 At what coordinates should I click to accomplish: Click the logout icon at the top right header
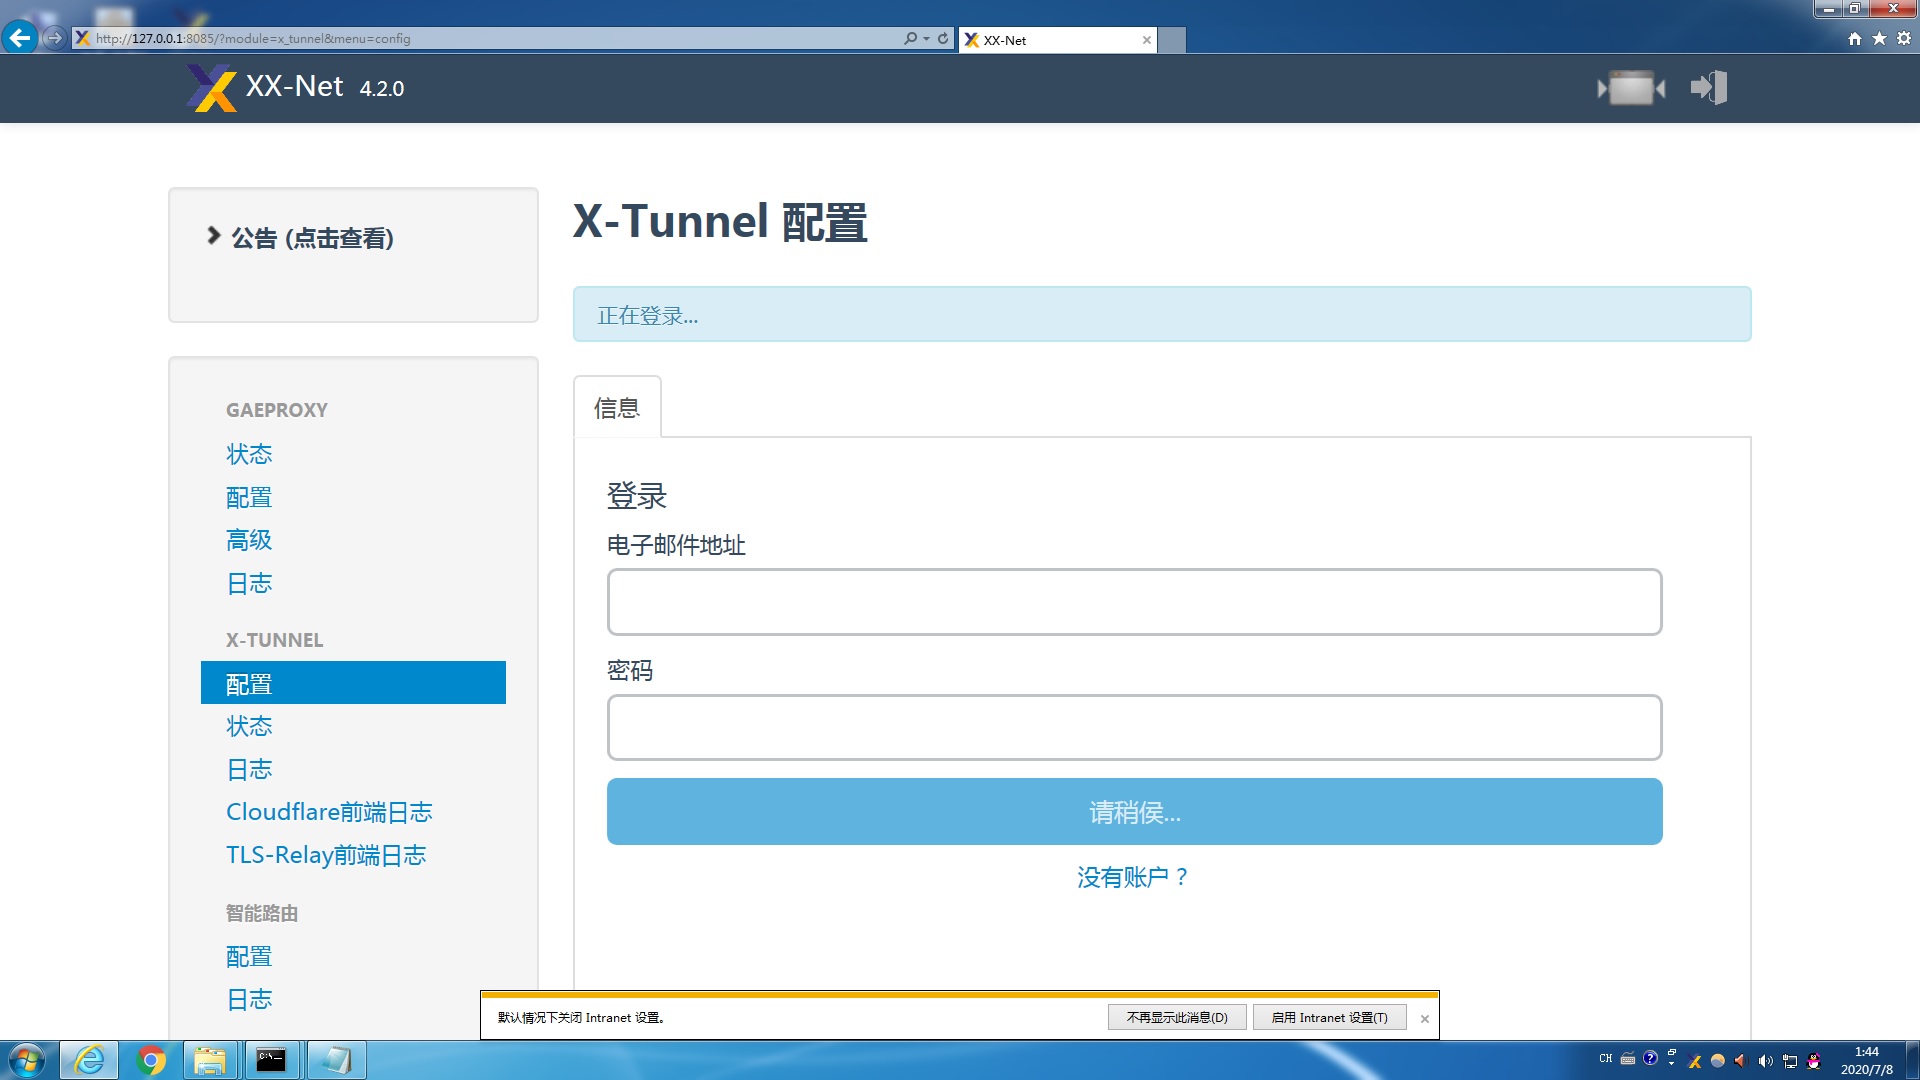point(1707,87)
